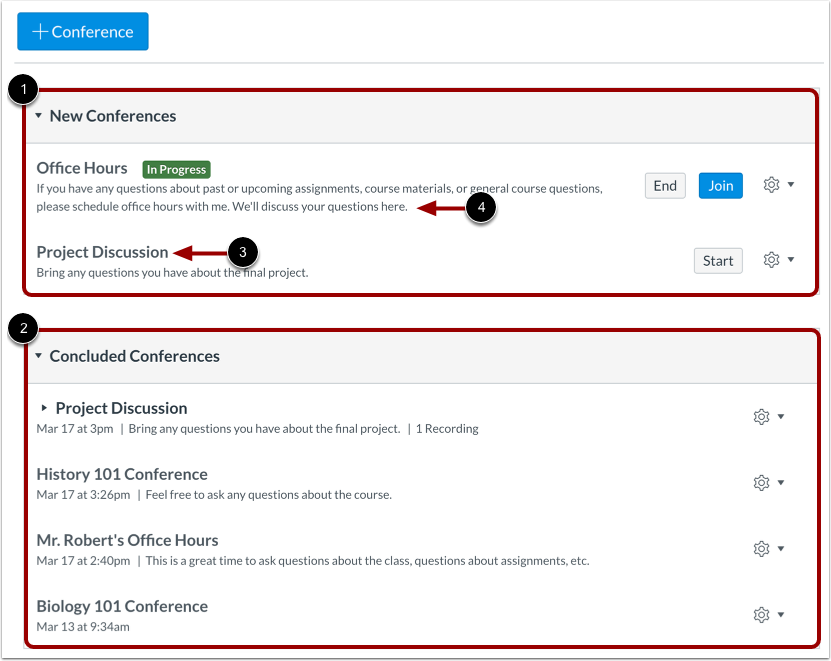
Task: Join the Office Hours conference
Action: [720, 185]
